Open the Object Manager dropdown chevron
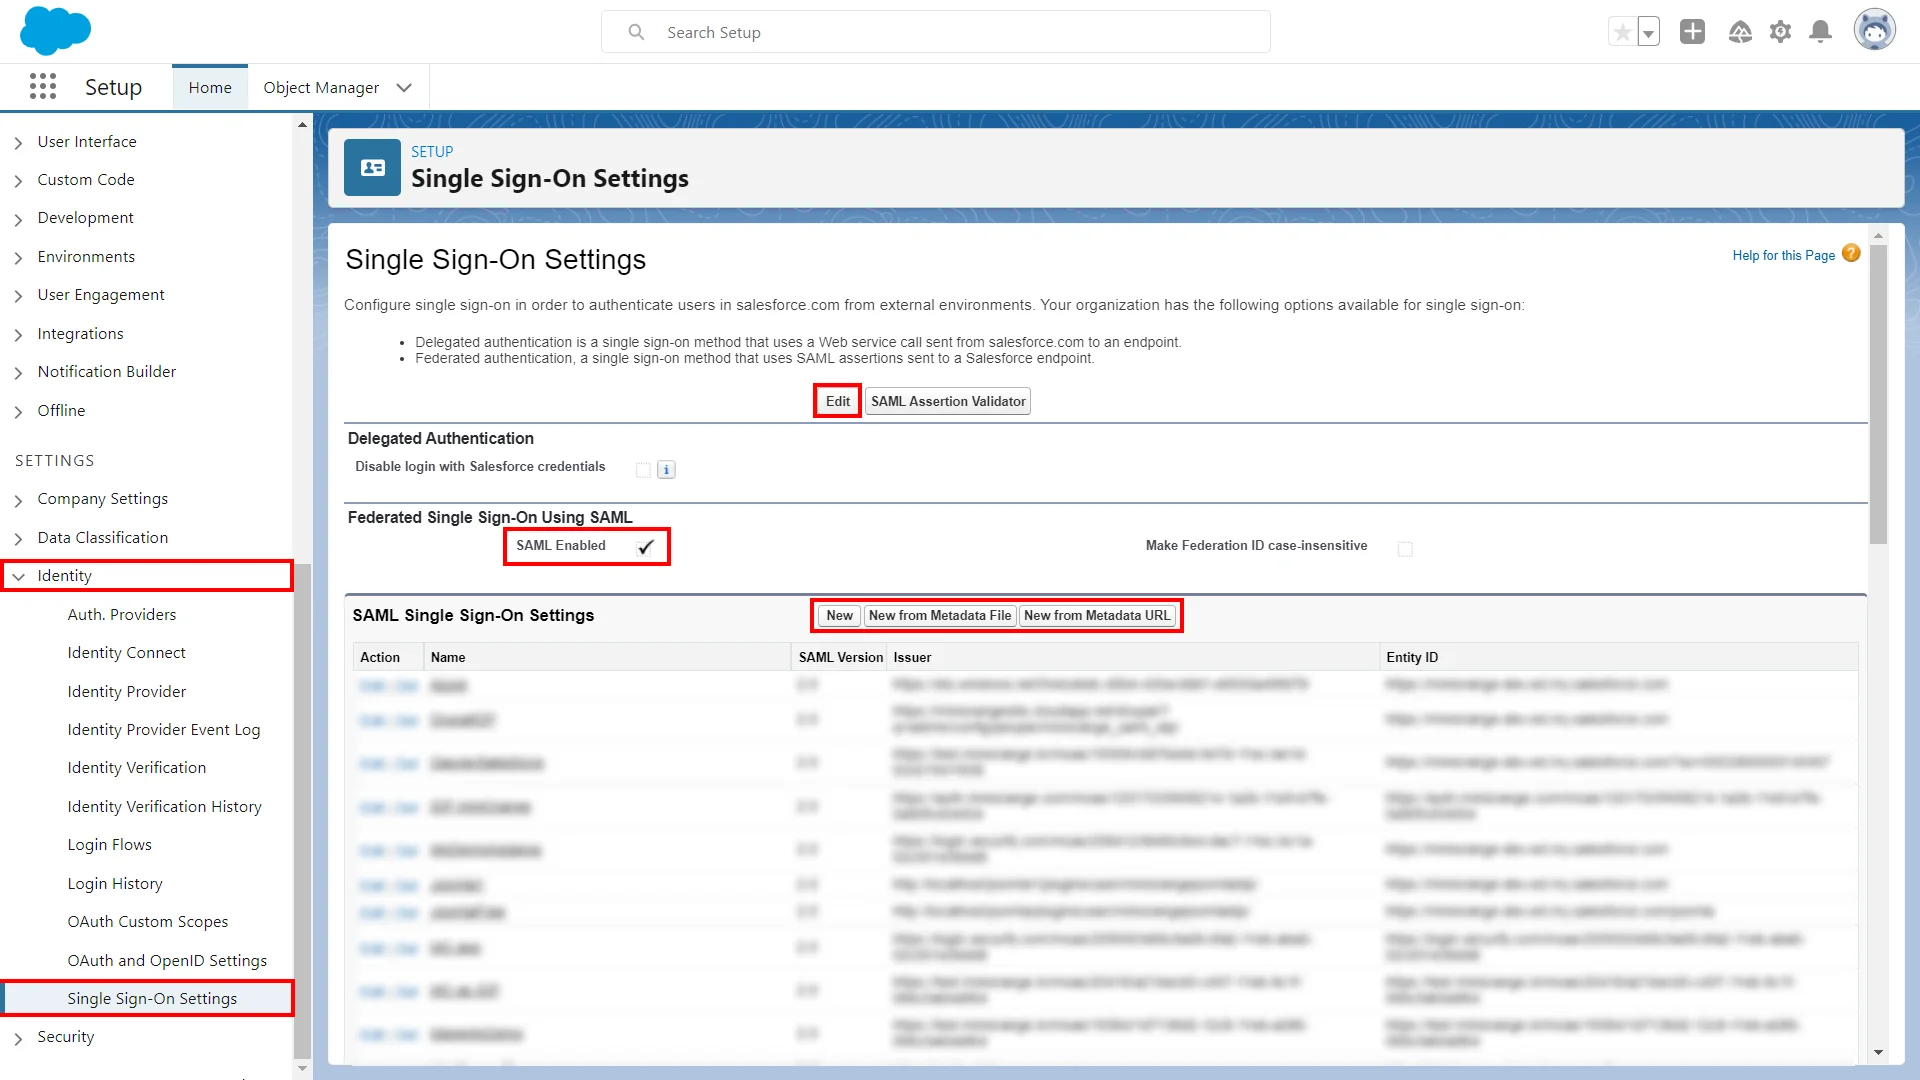The height and width of the screenshot is (1080, 1920). click(404, 87)
